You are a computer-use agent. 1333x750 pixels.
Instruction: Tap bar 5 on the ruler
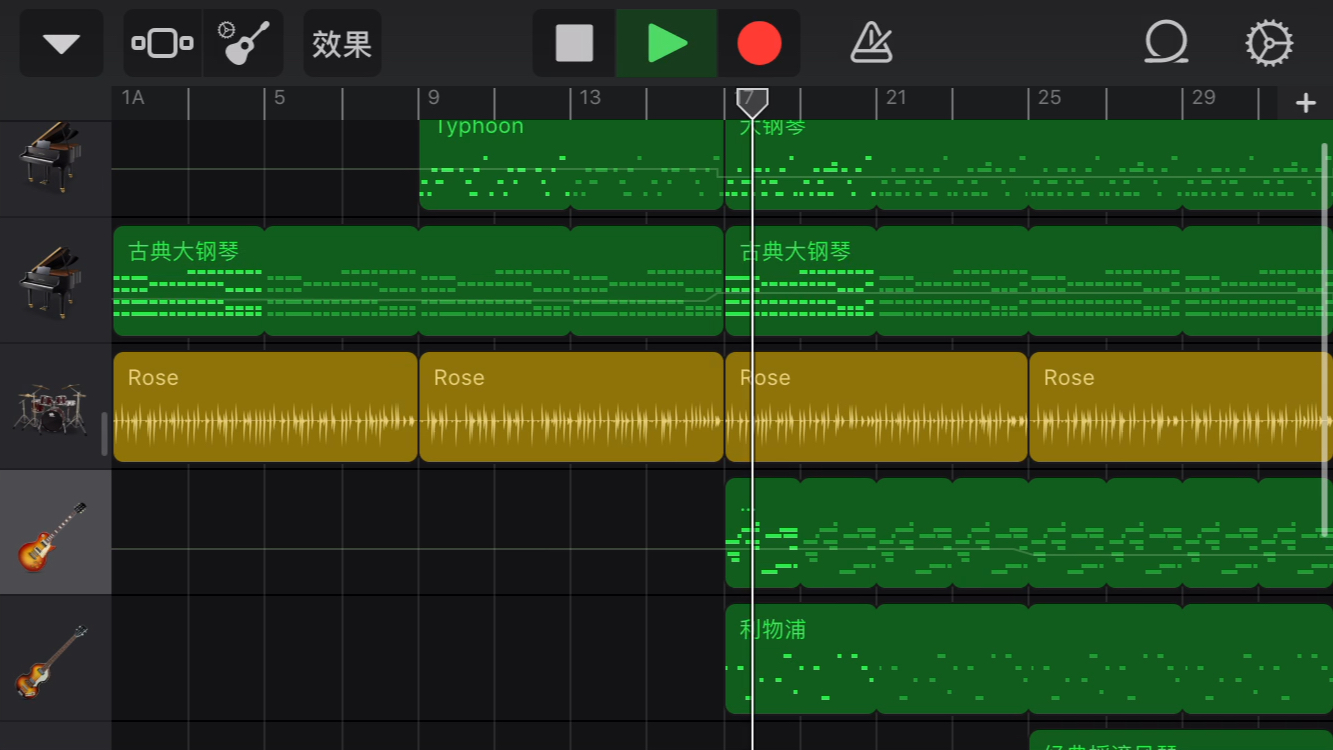280,98
